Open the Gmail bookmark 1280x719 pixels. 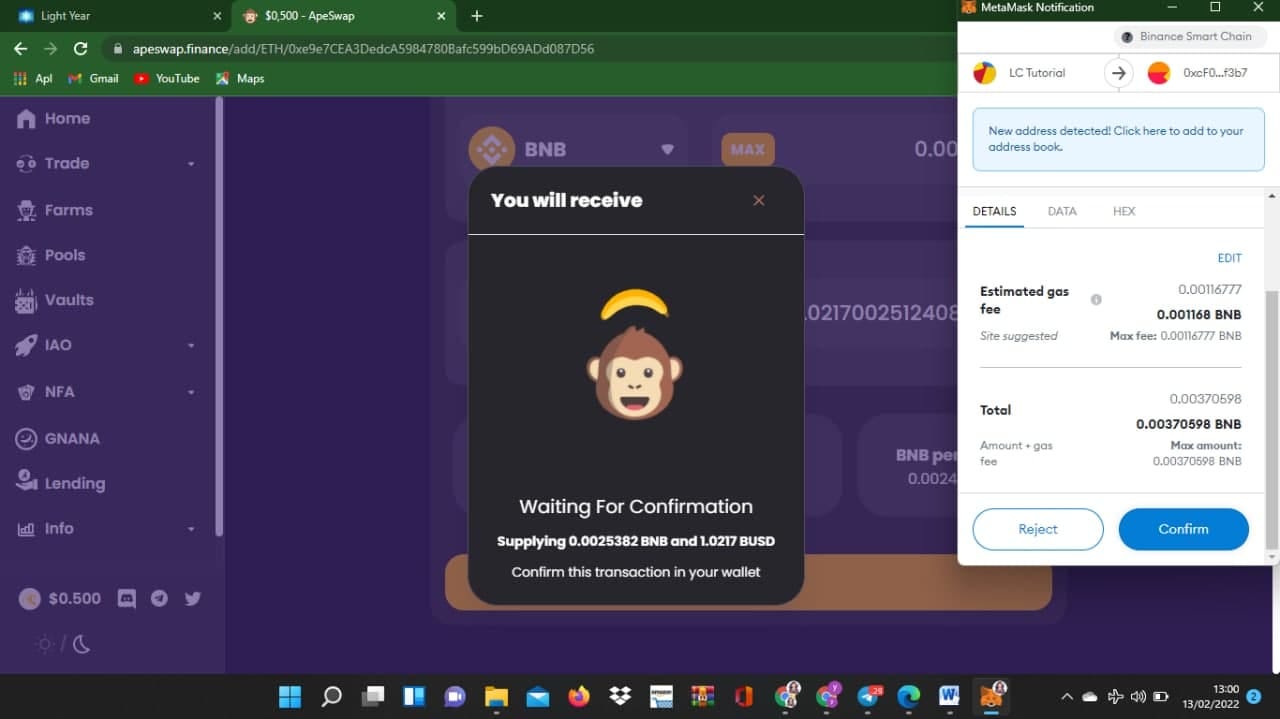coord(93,78)
